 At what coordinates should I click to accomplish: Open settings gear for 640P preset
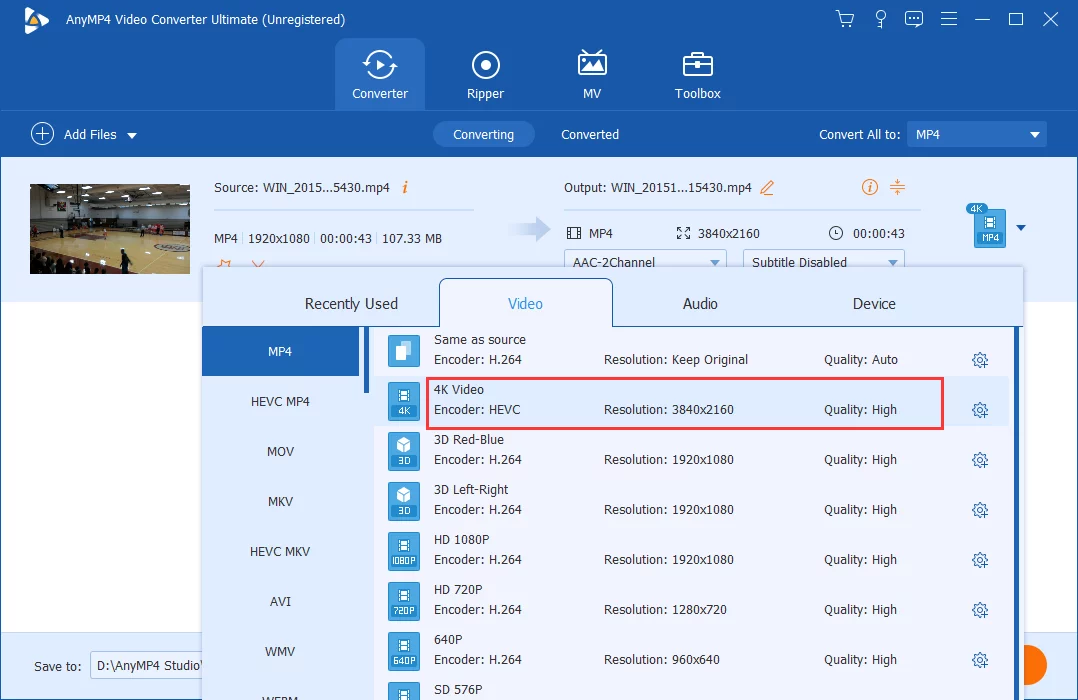pyautogui.click(x=980, y=660)
